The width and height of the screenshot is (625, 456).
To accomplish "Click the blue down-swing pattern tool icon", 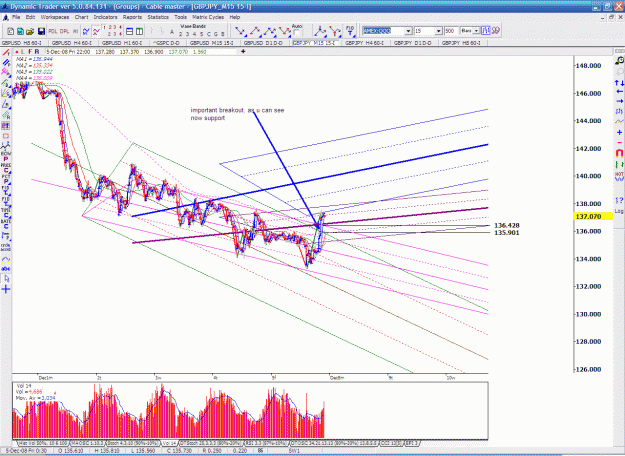I will (x=240, y=31).
